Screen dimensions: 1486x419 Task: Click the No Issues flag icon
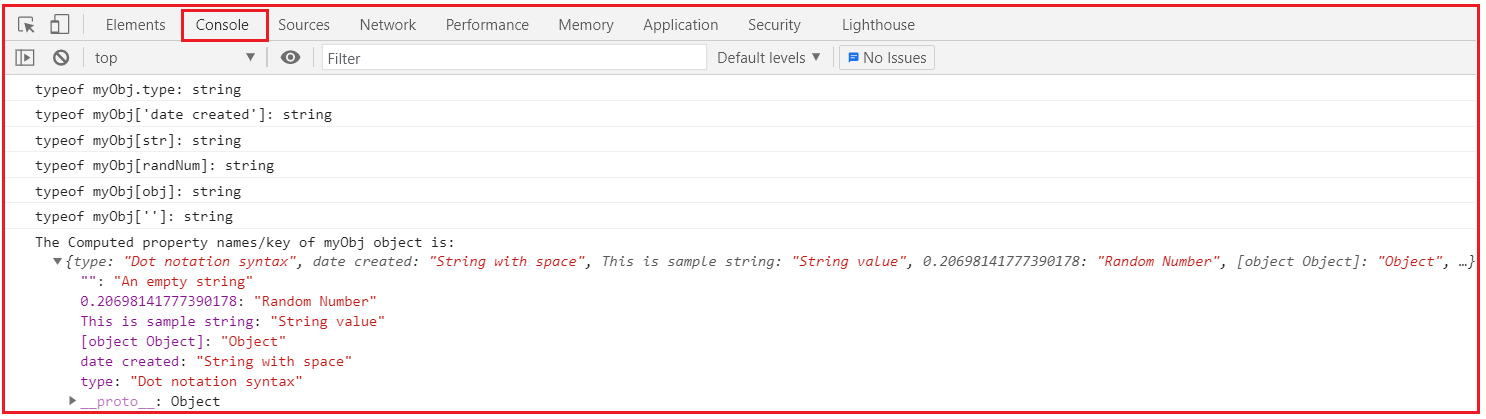coord(853,58)
